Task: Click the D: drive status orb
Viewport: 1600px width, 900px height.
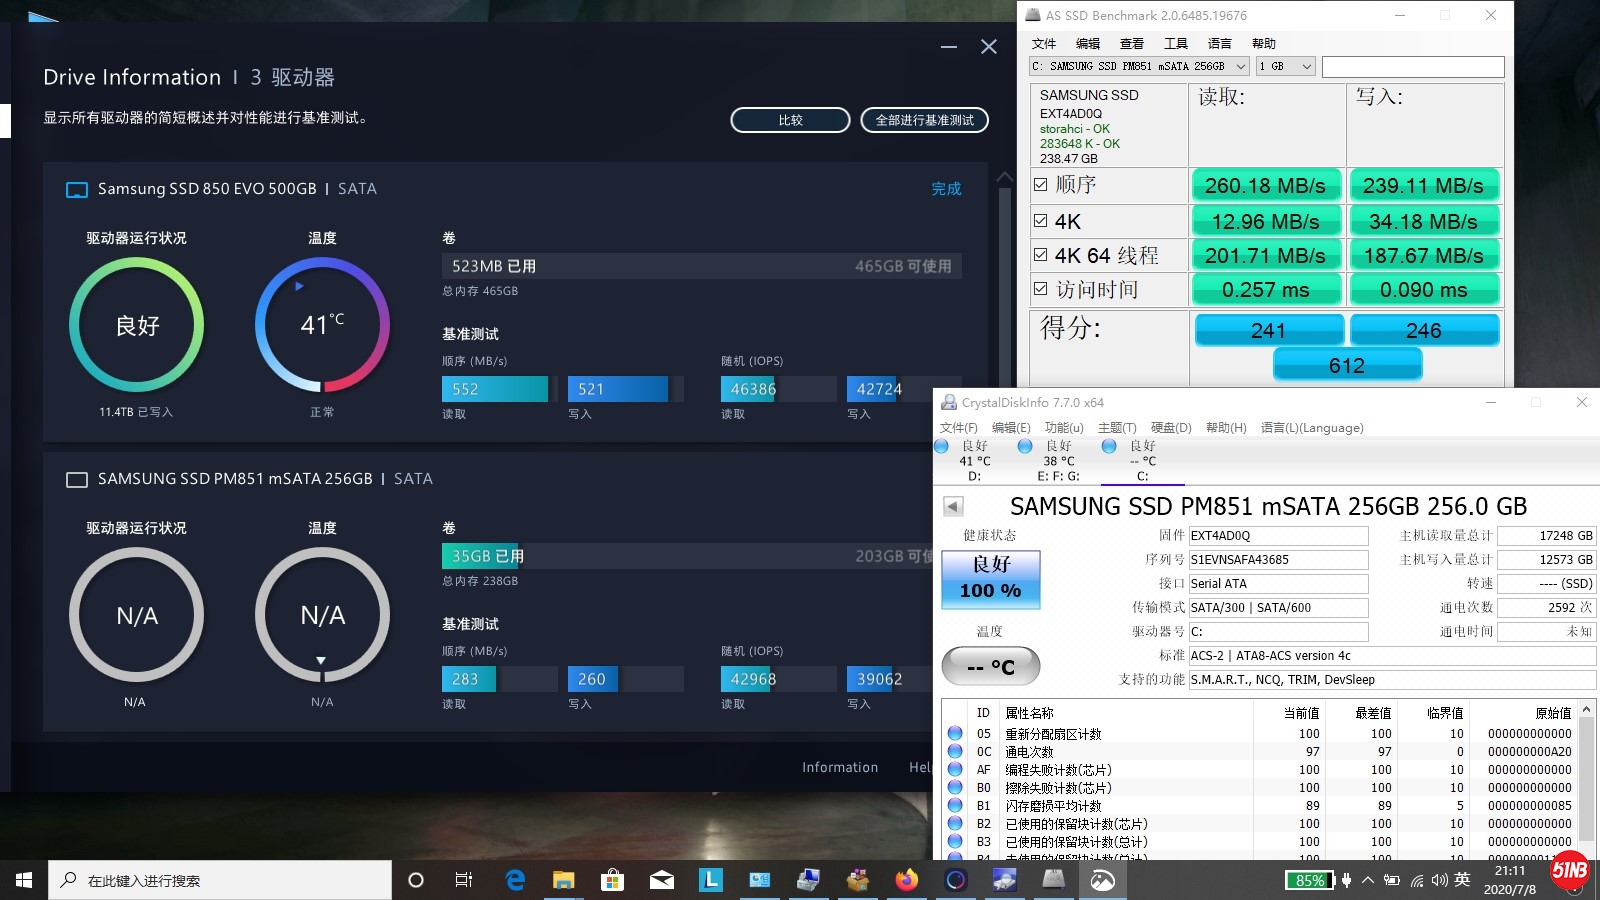Action: click(942, 446)
